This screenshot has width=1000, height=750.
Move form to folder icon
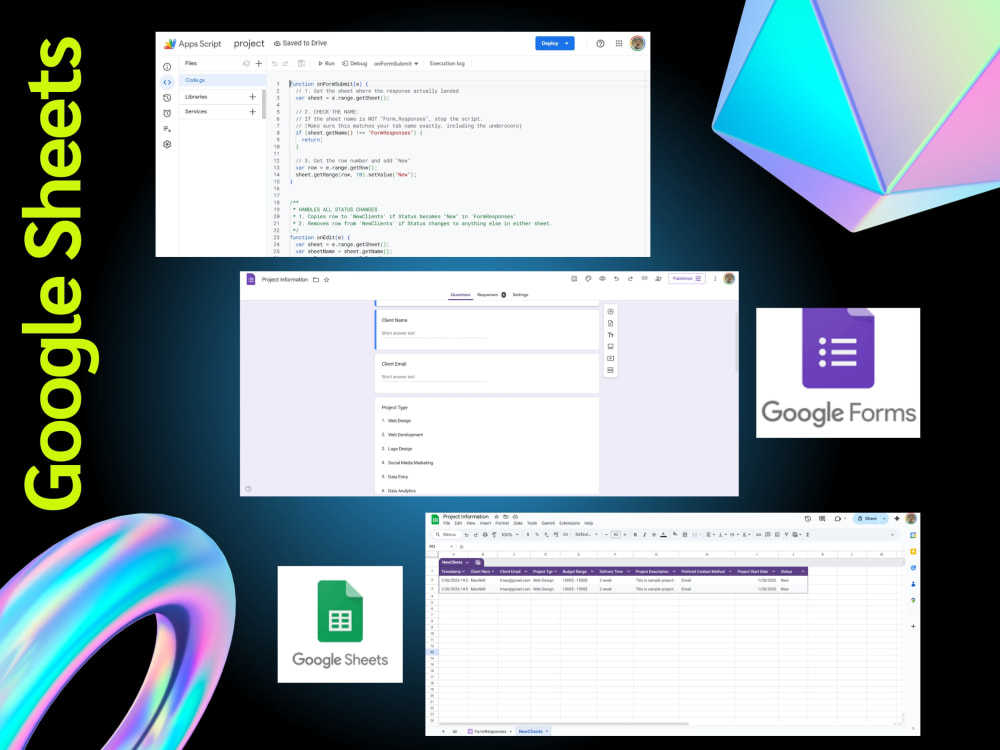[x=316, y=279]
